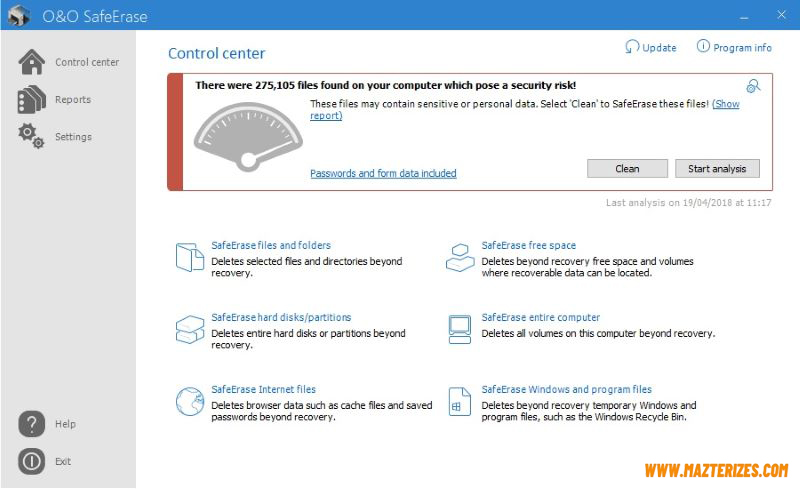Screen dimensions: 800x489
Task: Open the SafeErase hard disks/partitions link
Action: pos(281,317)
